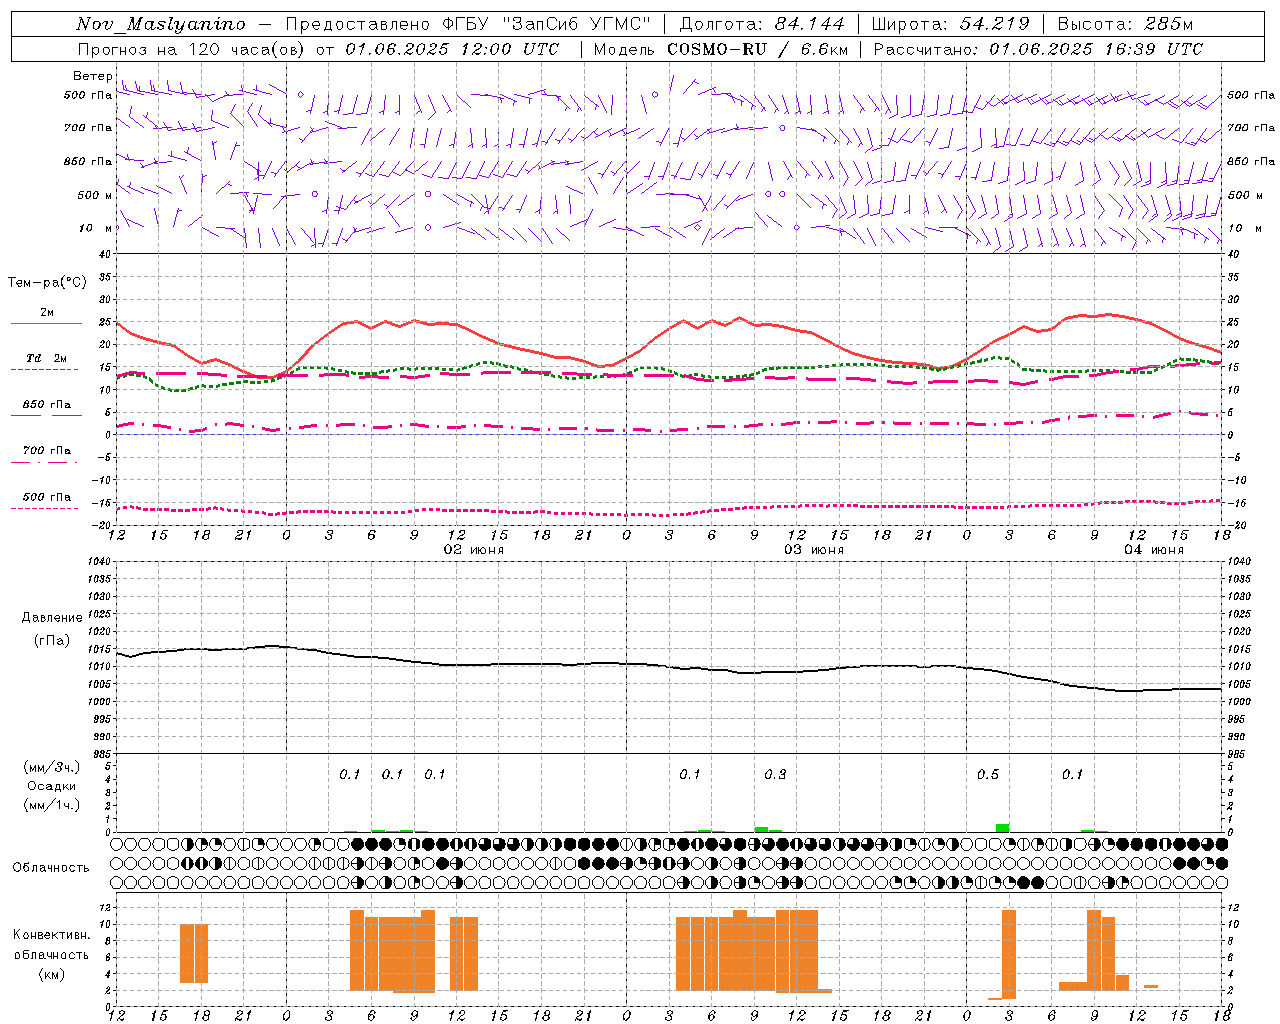Select the 'Долгота: 84.144' header field
Image resolution: width=1280 pixels, height=1024 pixels.
[x=762, y=24]
